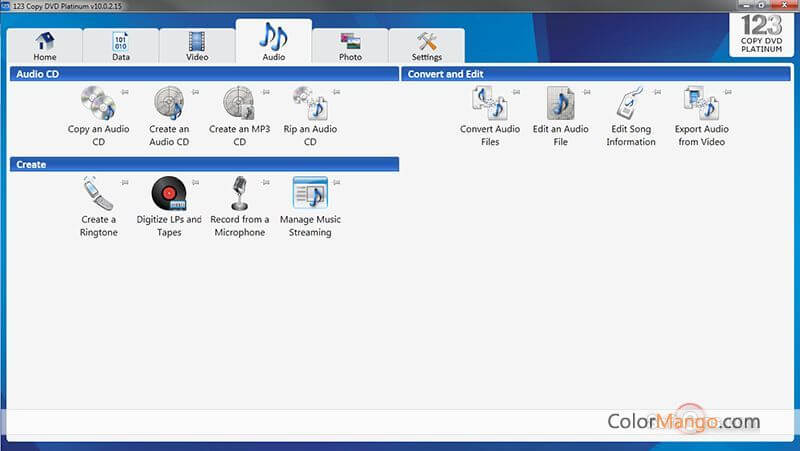The height and width of the screenshot is (451, 800).
Task: Launch Edit an Audio File
Action: (560, 103)
